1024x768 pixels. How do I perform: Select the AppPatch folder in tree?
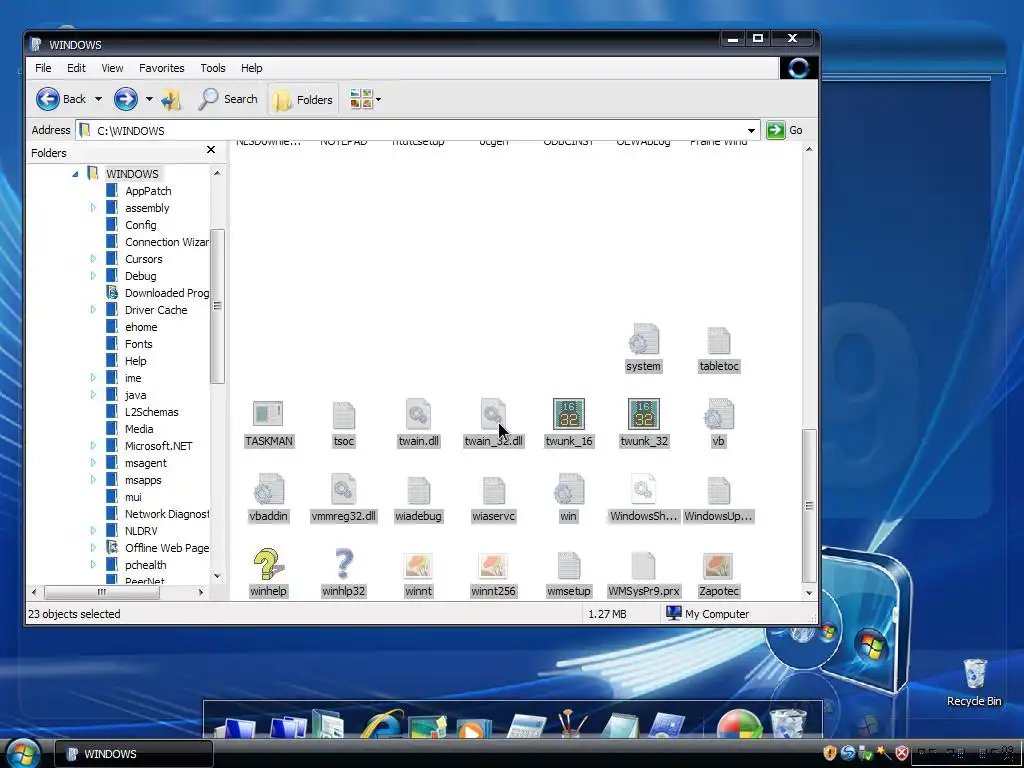pos(148,191)
